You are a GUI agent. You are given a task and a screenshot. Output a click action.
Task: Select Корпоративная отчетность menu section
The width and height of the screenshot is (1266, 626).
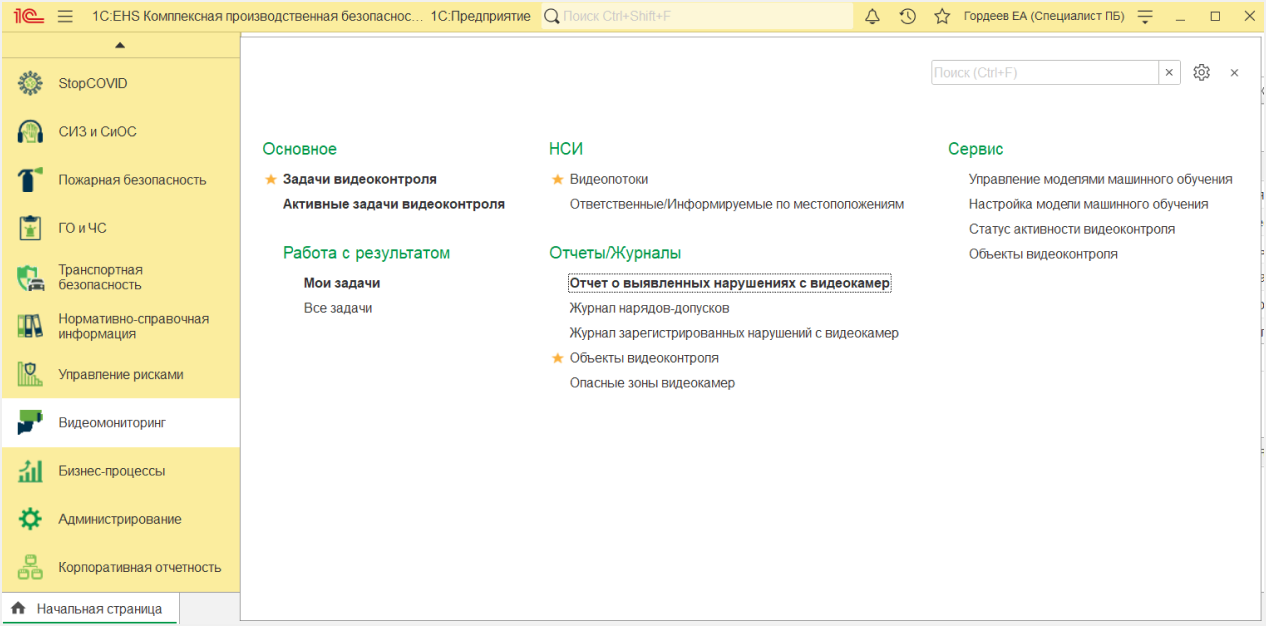[x=139, y=567]
